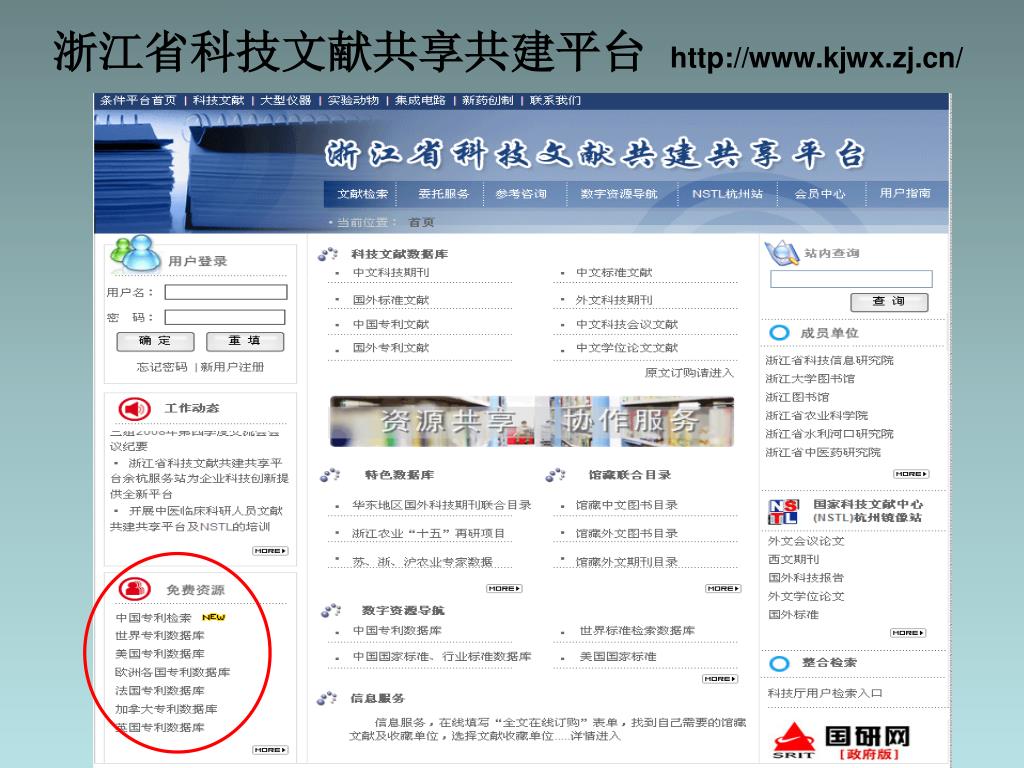
Task: Click the dots icon beside 馆藏联合目录
Action: coord(555,475)
